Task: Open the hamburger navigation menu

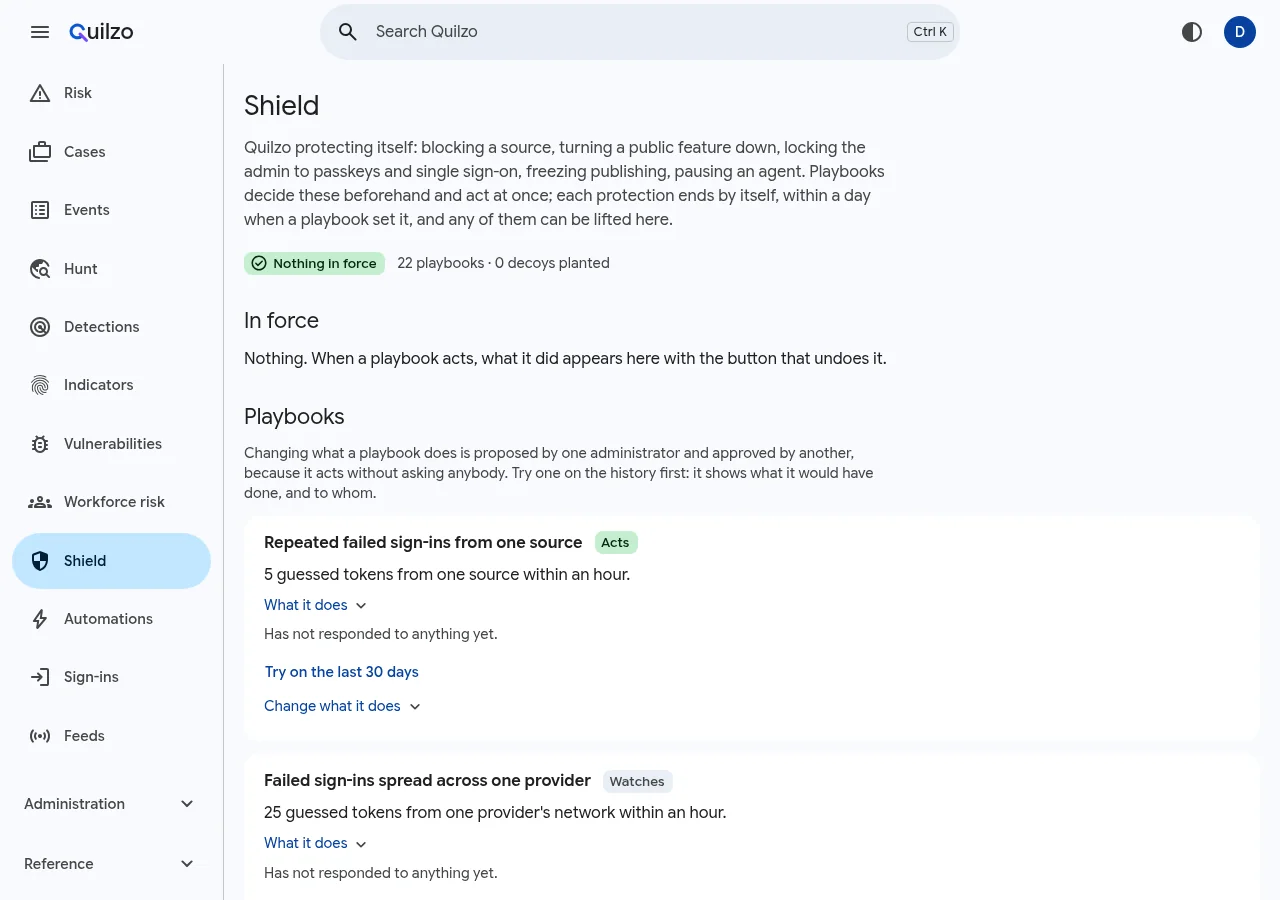Action: (x=40, y=32)
